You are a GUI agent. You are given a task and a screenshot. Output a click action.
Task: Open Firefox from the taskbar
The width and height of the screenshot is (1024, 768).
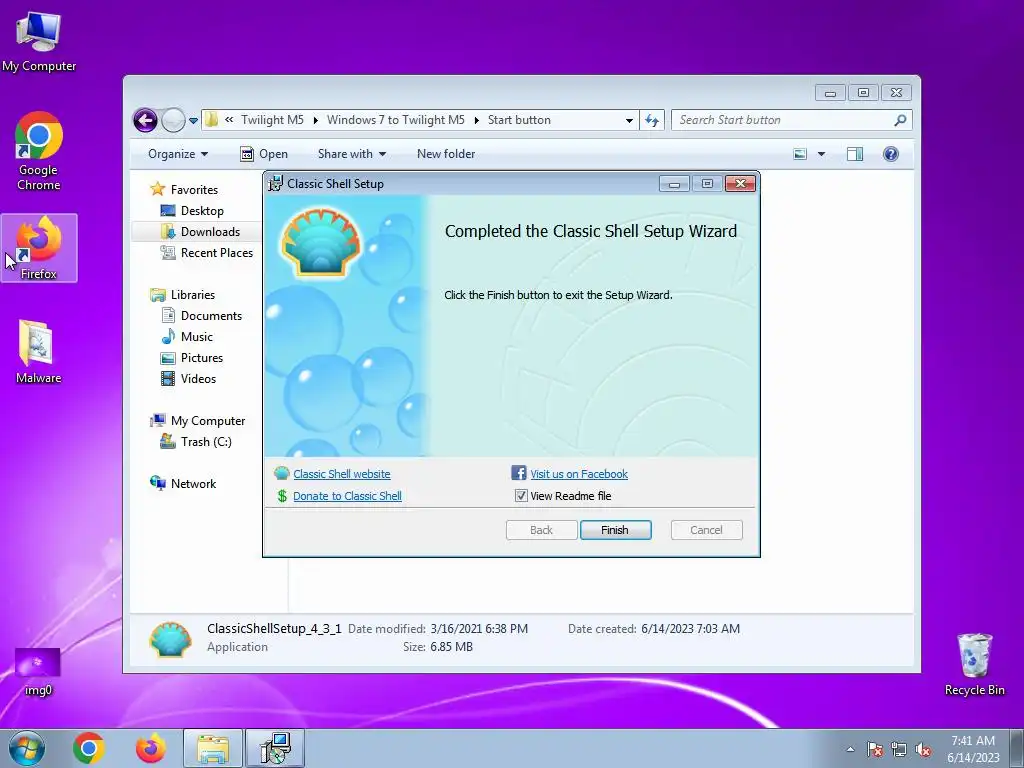click(150, 748)
